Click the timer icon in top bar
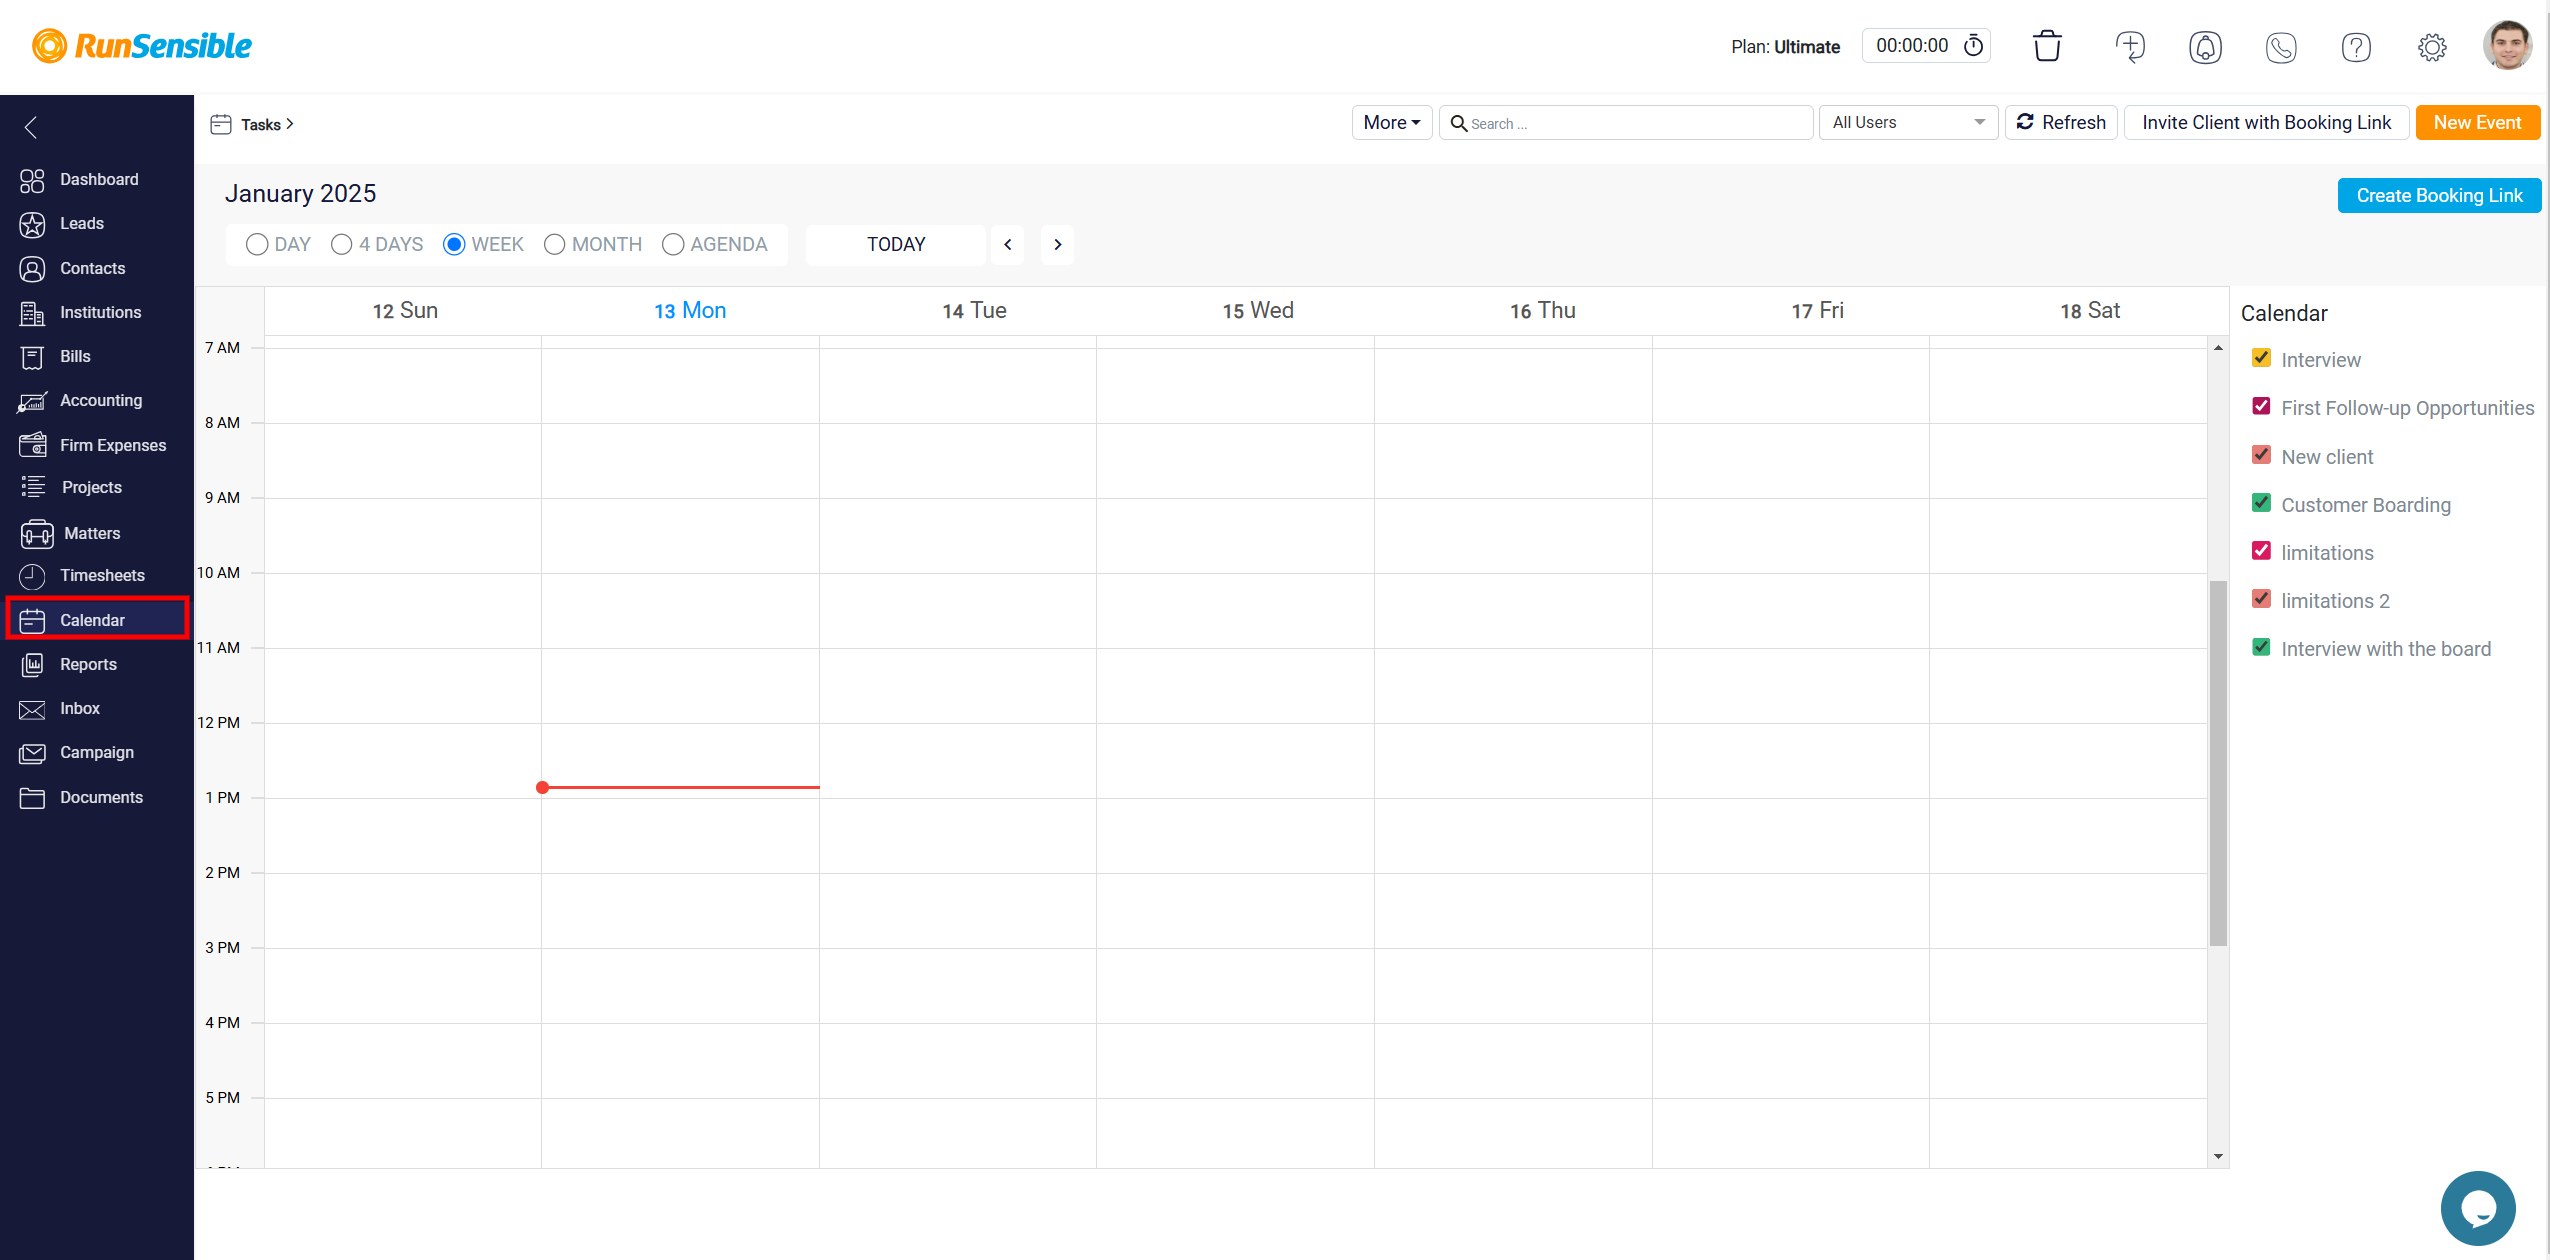The width and height of the screenshot is (2550, 1260). (1978, 46)
